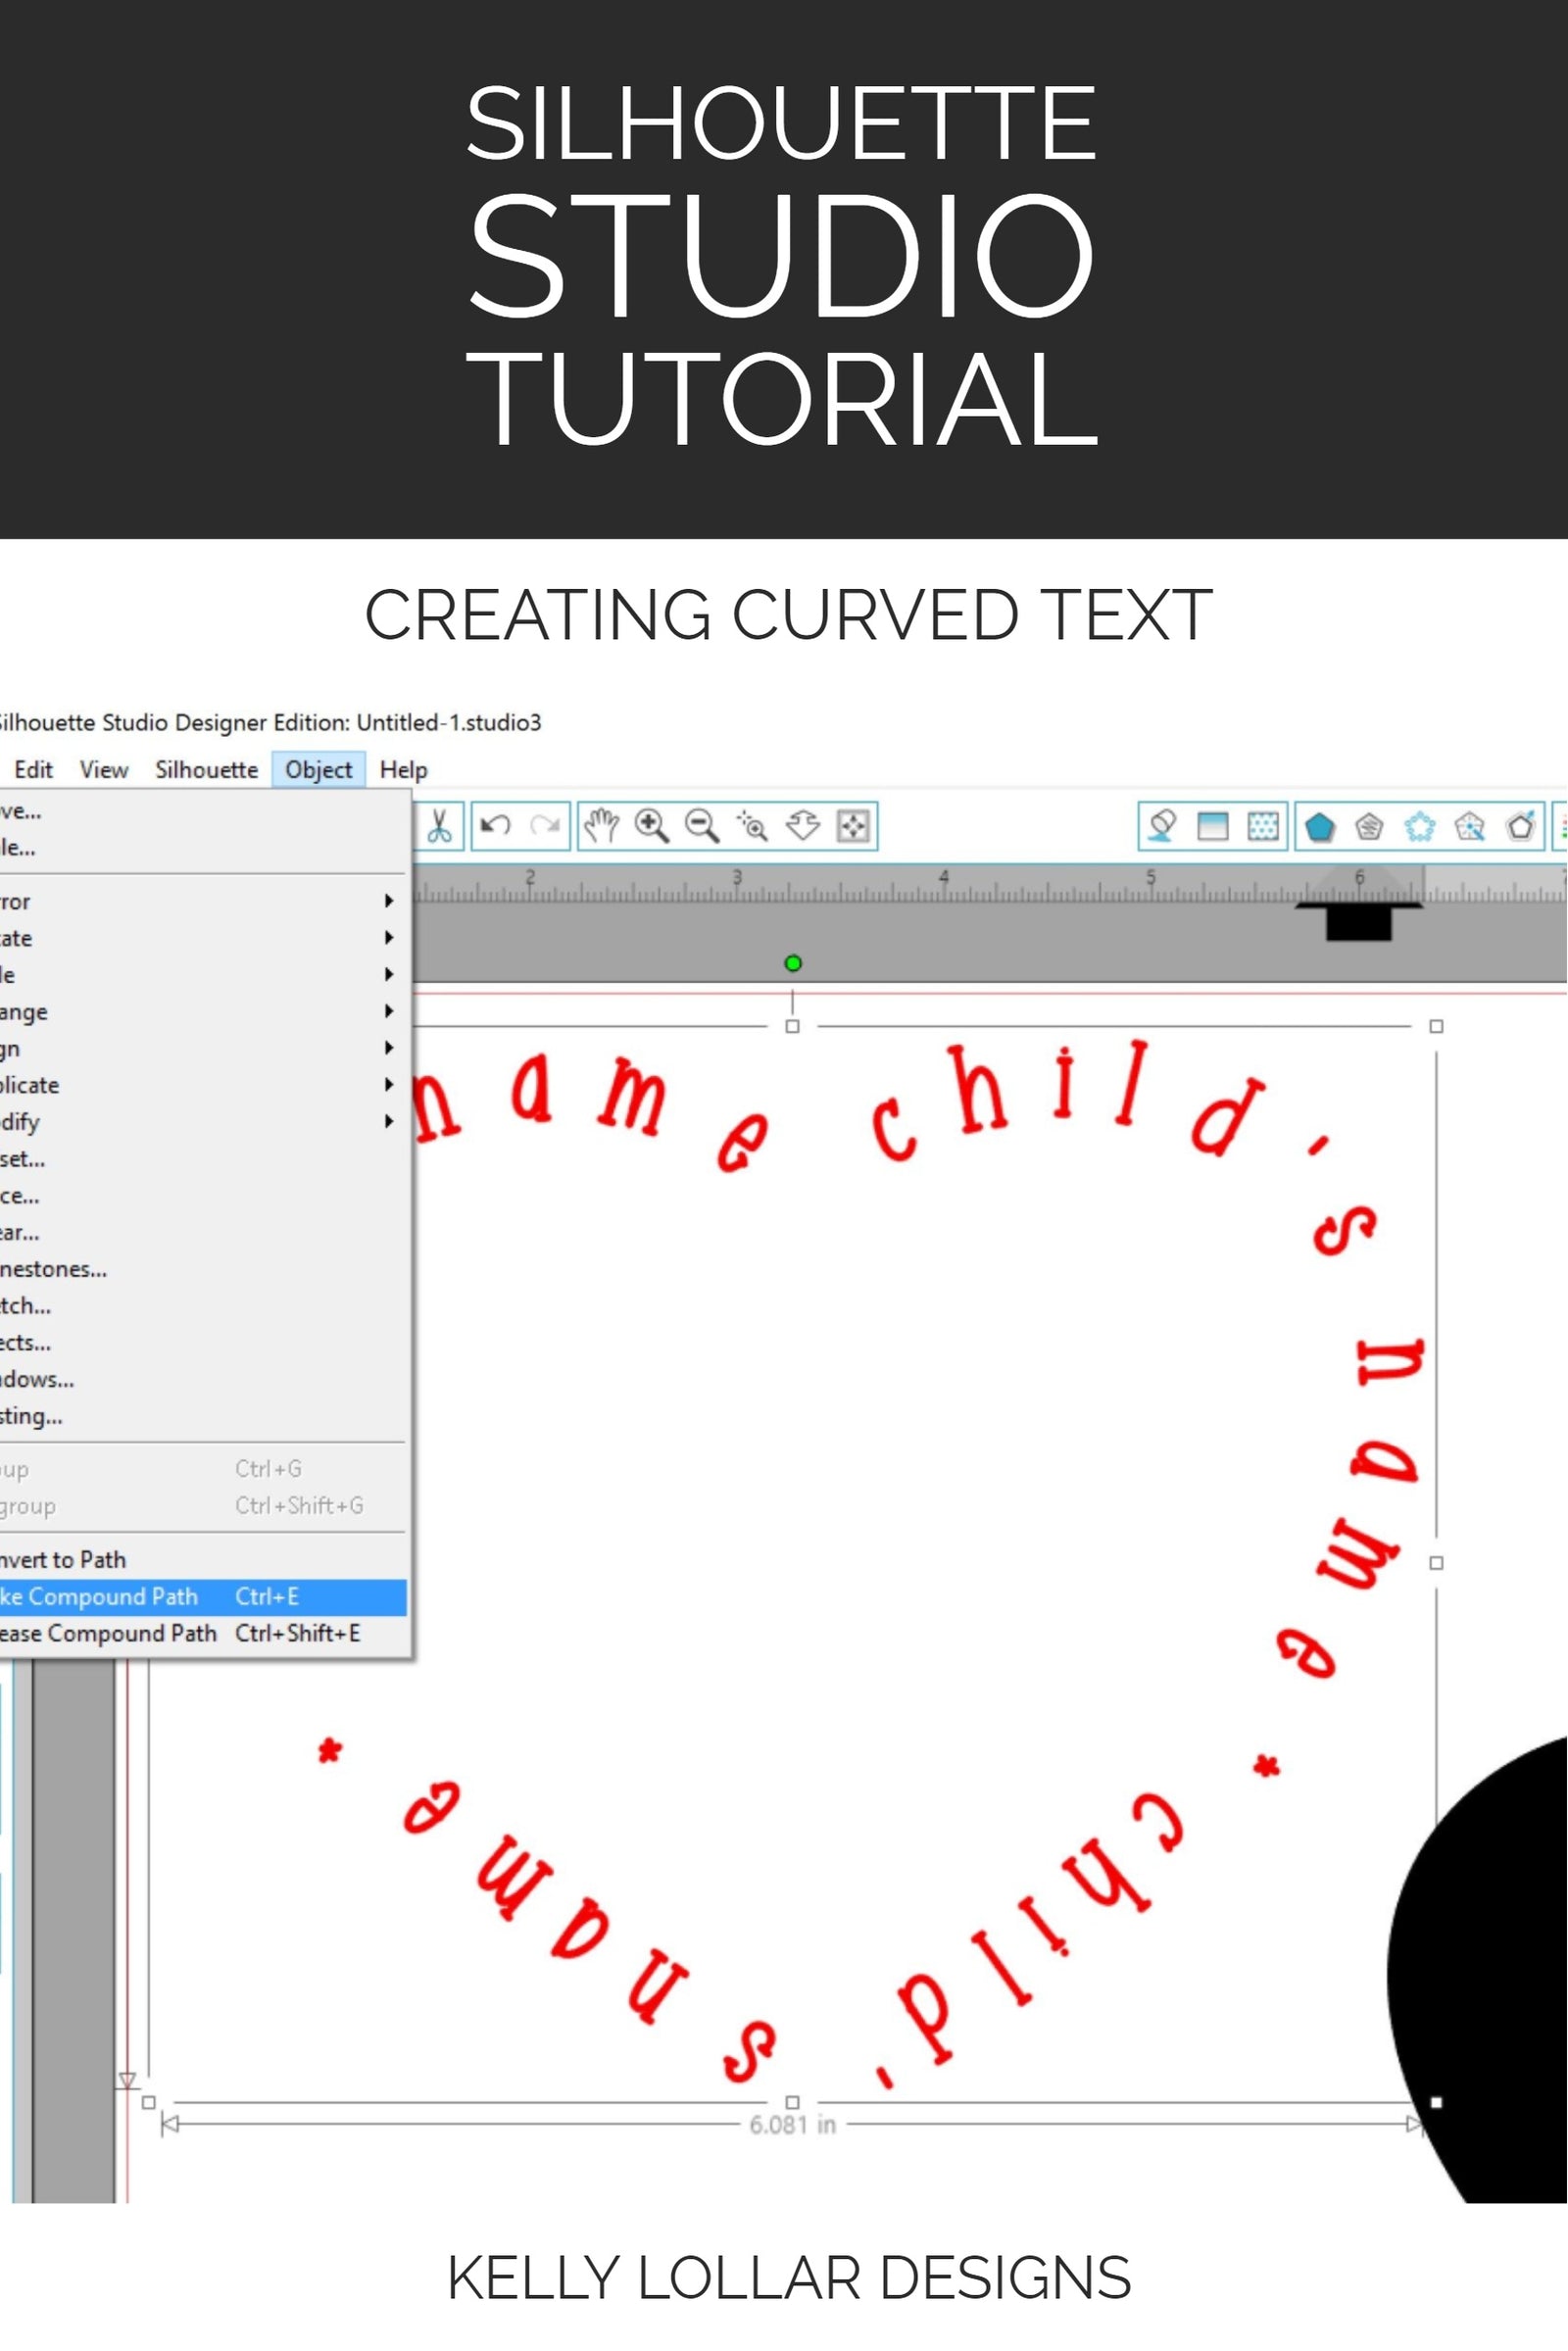1568x2351 pixels.
Task: Undo the last action
Action: 495,825
